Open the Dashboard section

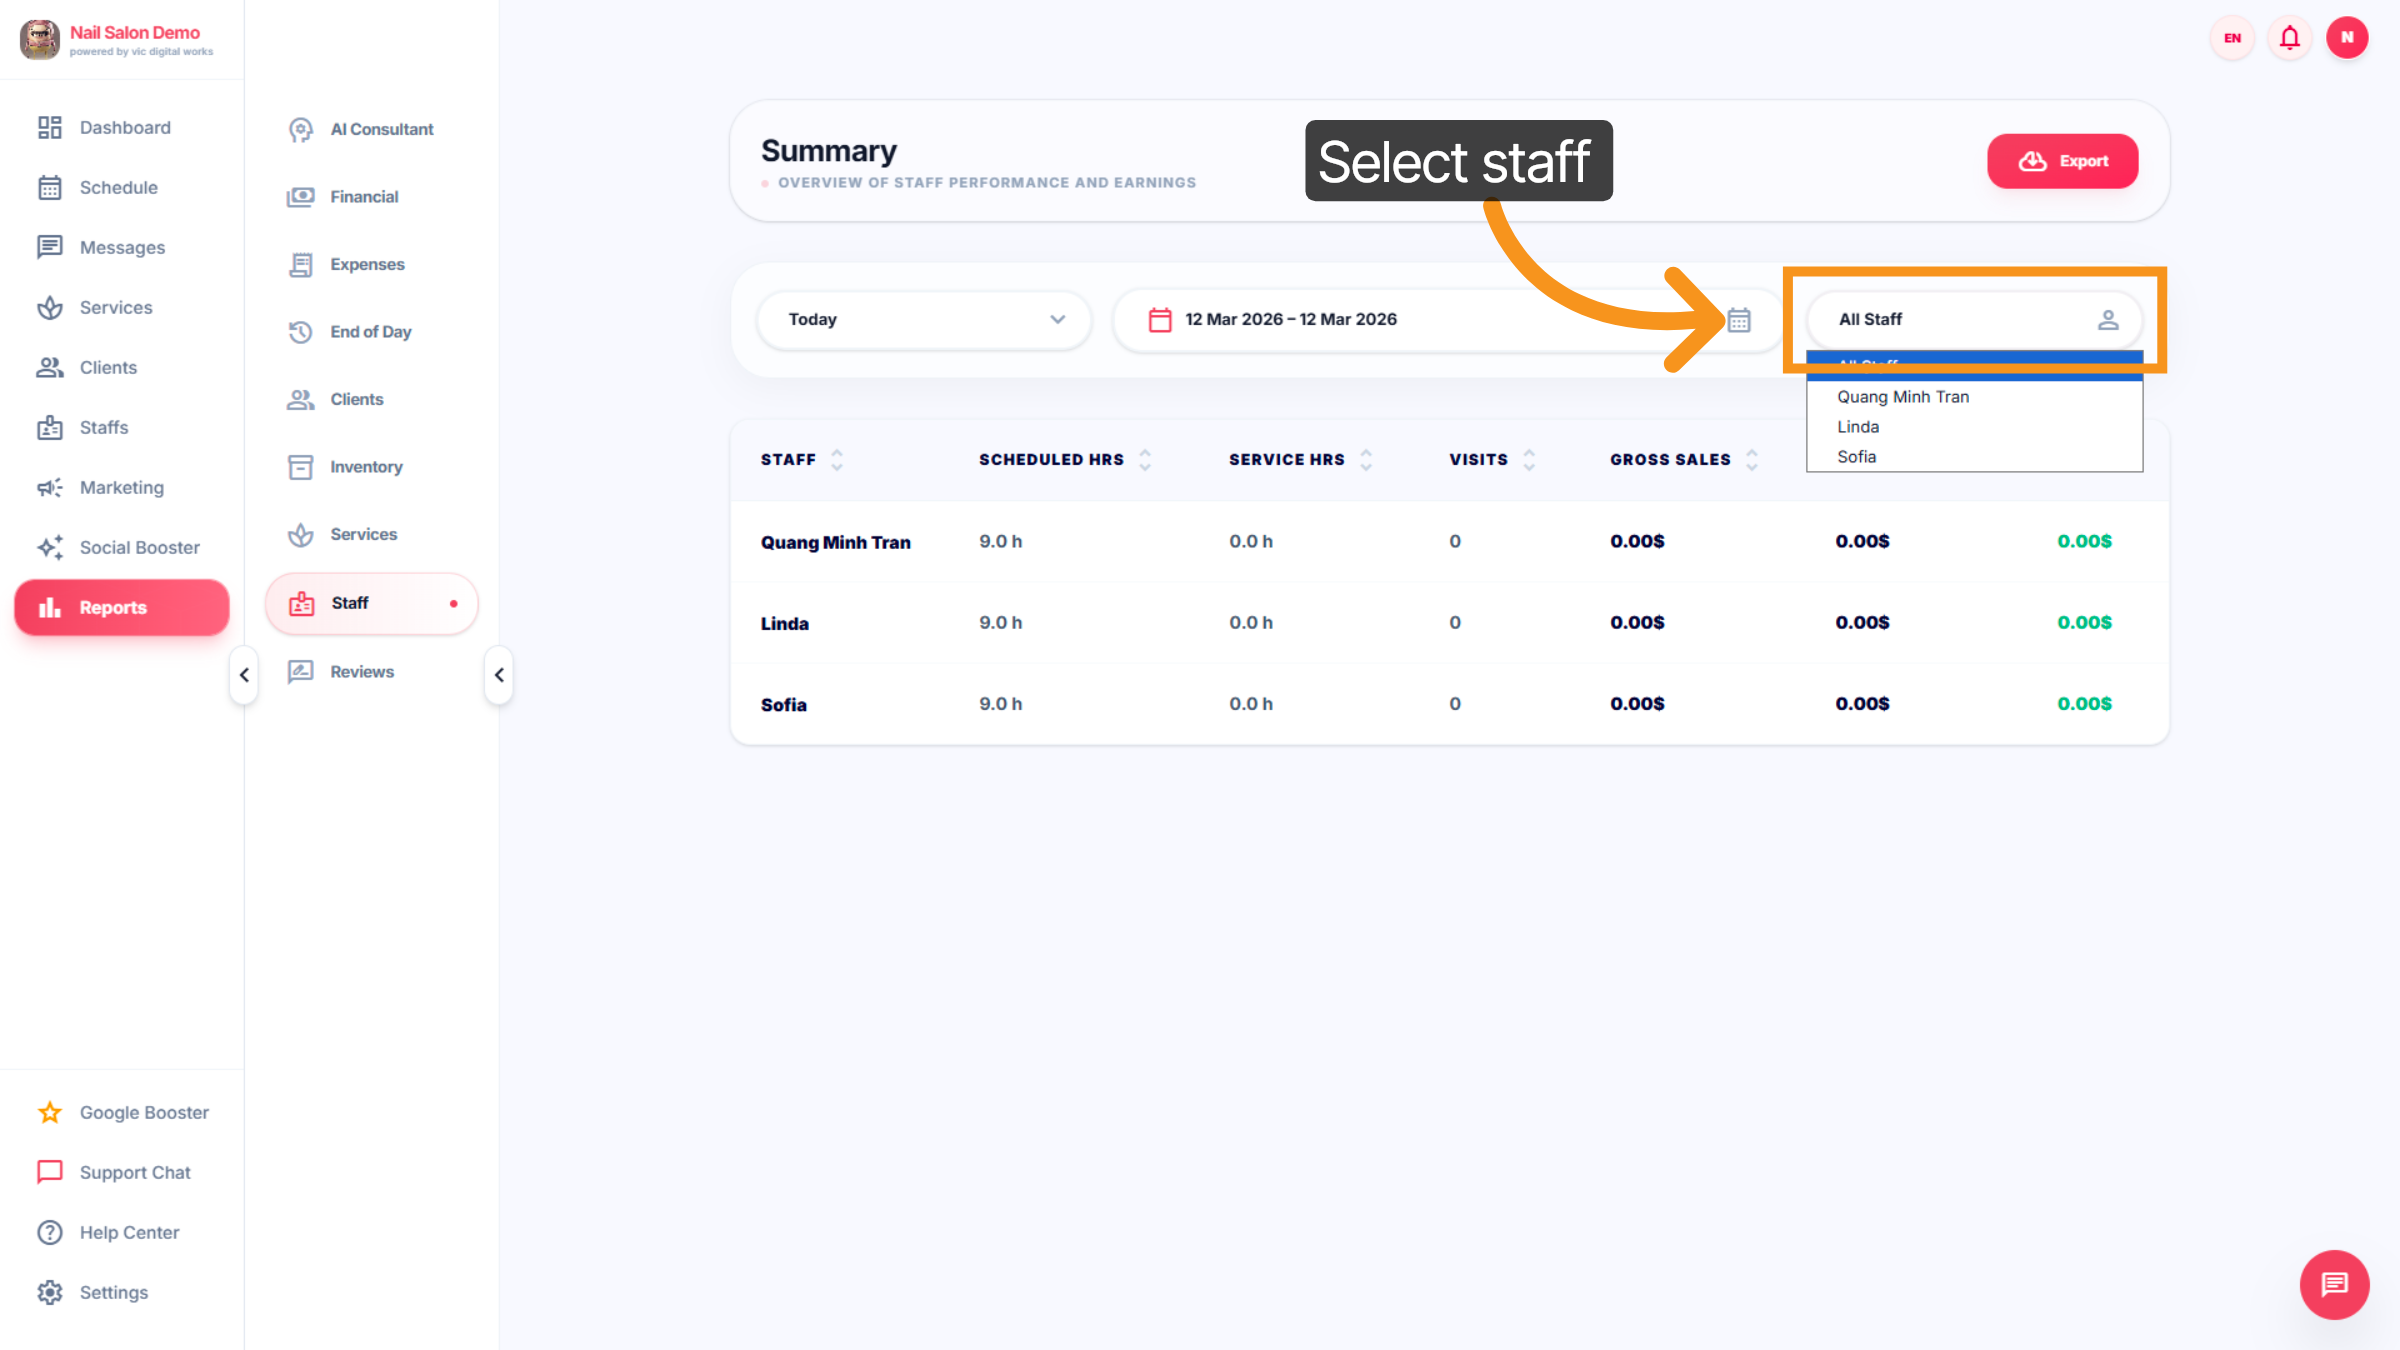tap(124, 127)
